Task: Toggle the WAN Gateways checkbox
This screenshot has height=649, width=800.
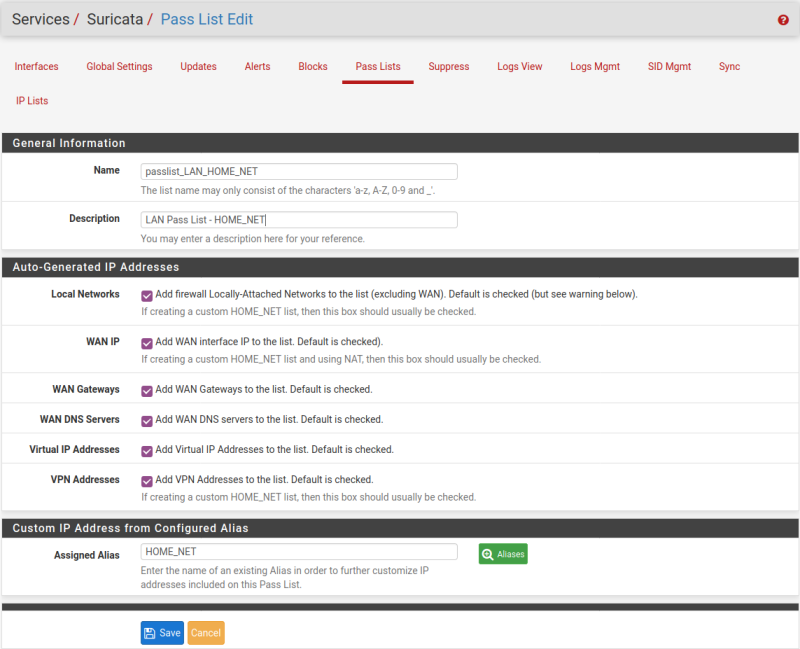Action: point(147,391)
